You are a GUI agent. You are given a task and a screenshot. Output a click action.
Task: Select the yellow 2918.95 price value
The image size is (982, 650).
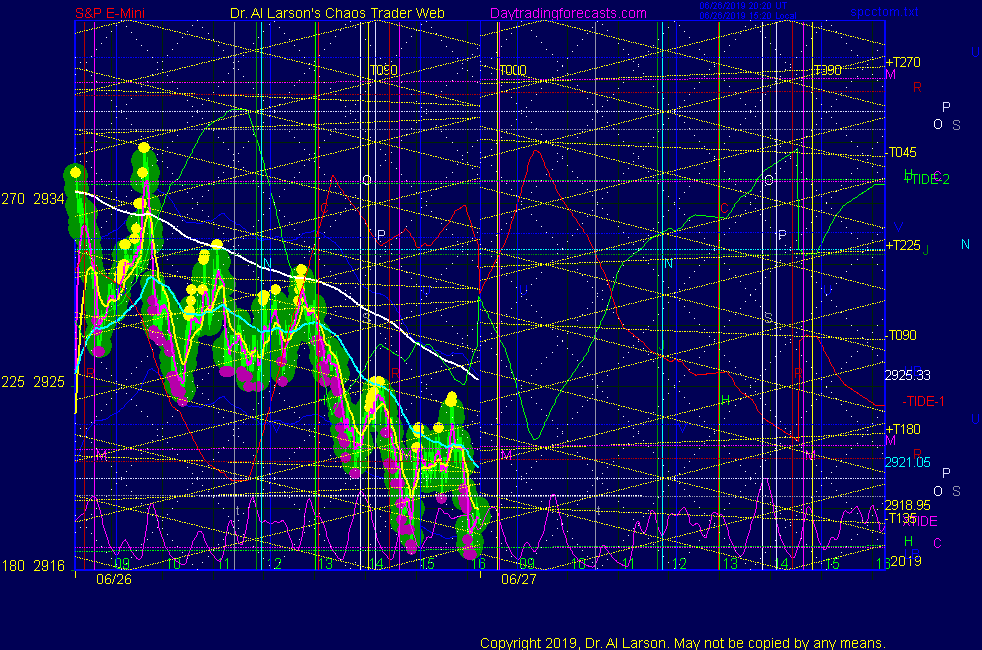pos(907,505)
